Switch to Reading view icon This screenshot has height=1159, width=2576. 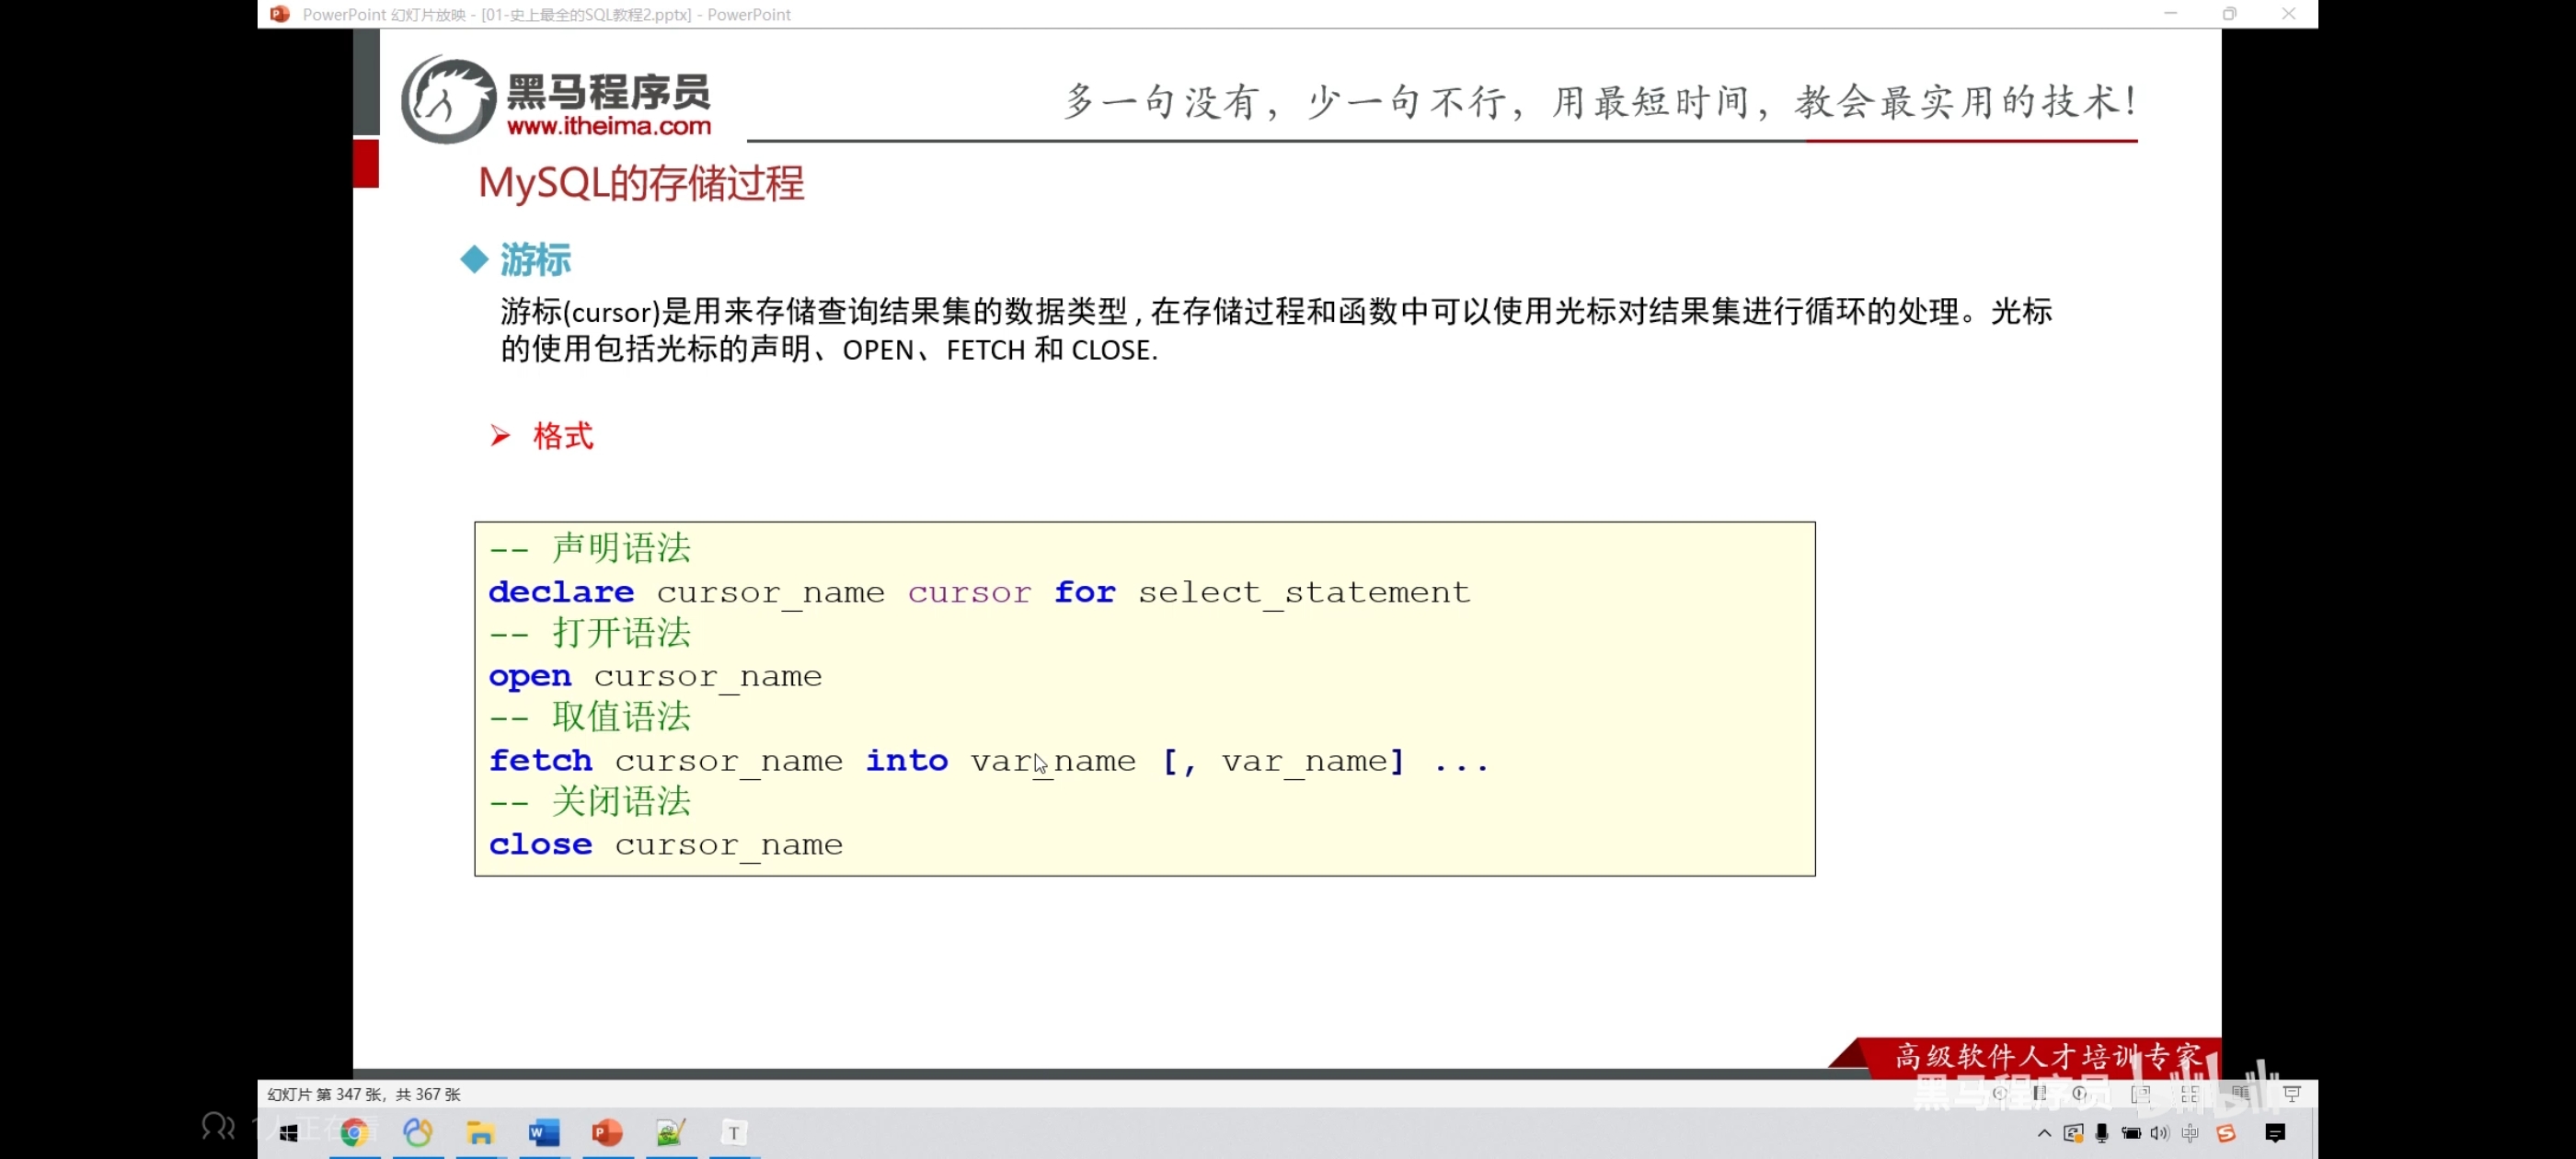[x=2241, y=1094]
